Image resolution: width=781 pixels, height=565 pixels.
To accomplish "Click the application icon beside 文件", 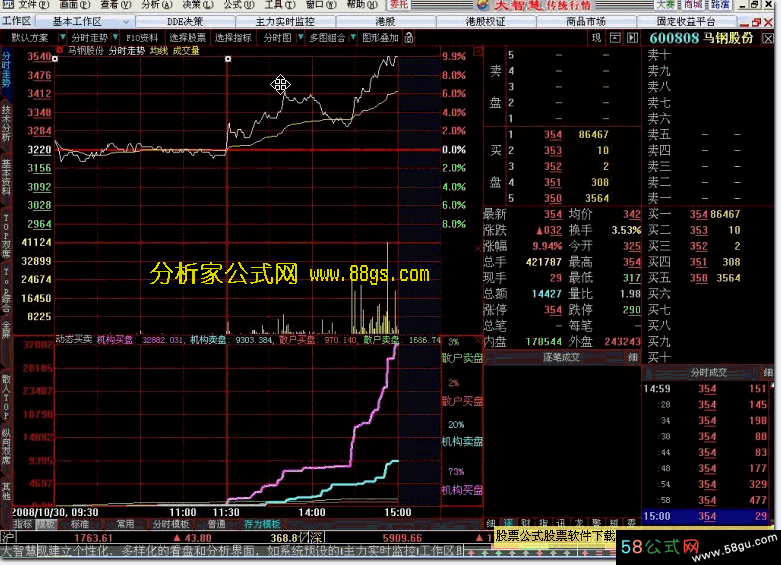I will pyautogui.click(x=8, y=4).
